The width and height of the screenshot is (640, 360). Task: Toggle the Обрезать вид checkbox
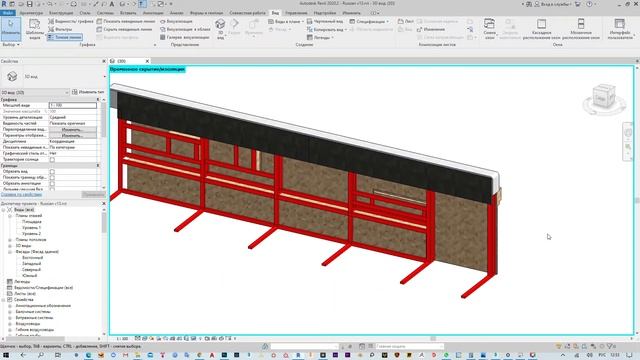tap(52, 172)
